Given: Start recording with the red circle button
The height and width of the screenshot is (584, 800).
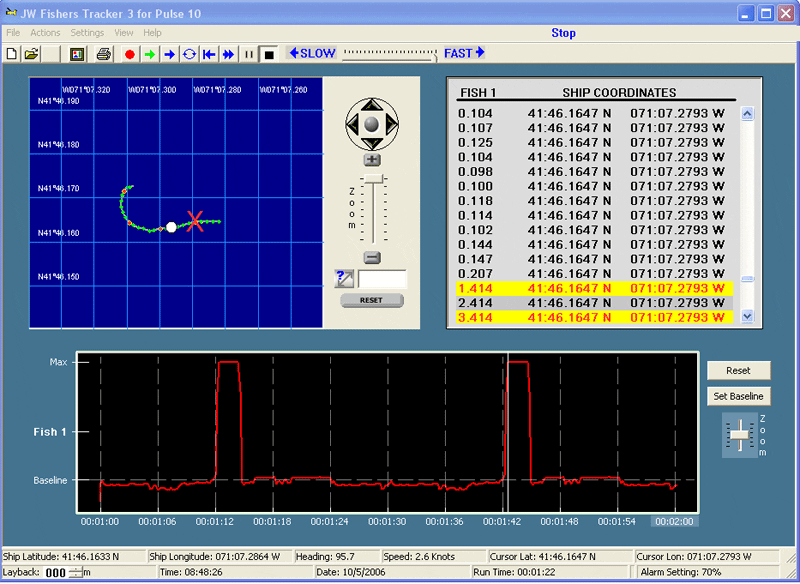Looking at the screenshot, I should (x=130, y=54).
